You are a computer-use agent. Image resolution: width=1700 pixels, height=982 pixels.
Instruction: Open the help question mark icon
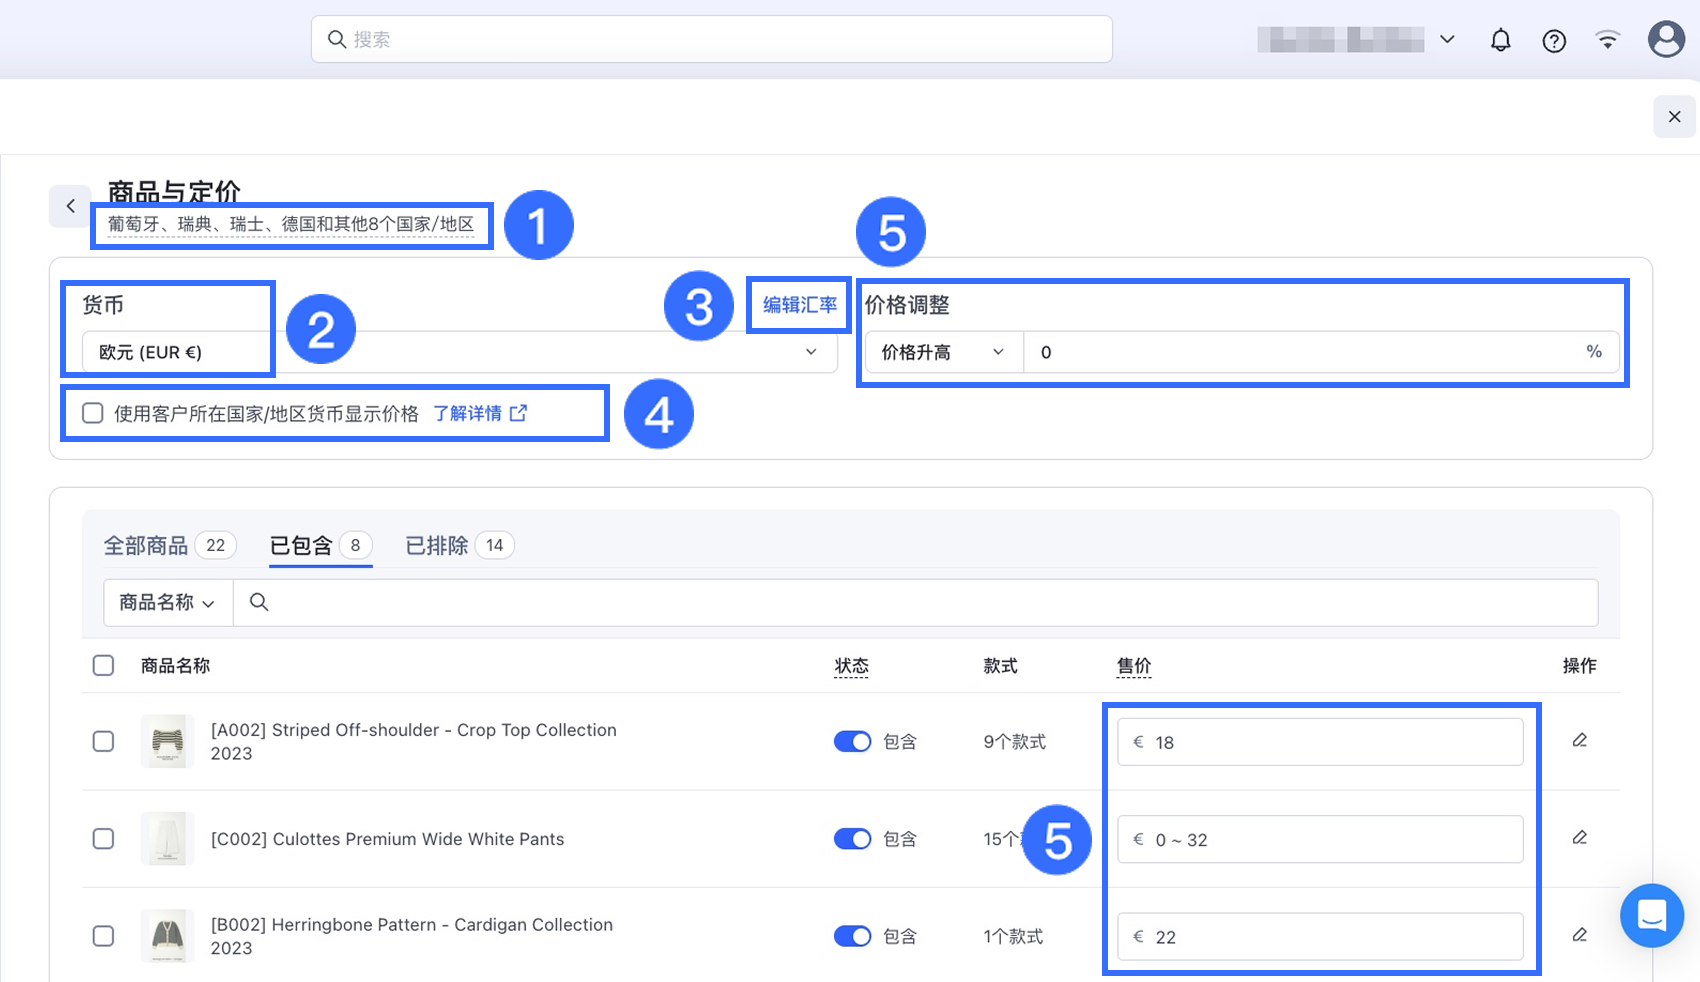tap(1554, 40)
